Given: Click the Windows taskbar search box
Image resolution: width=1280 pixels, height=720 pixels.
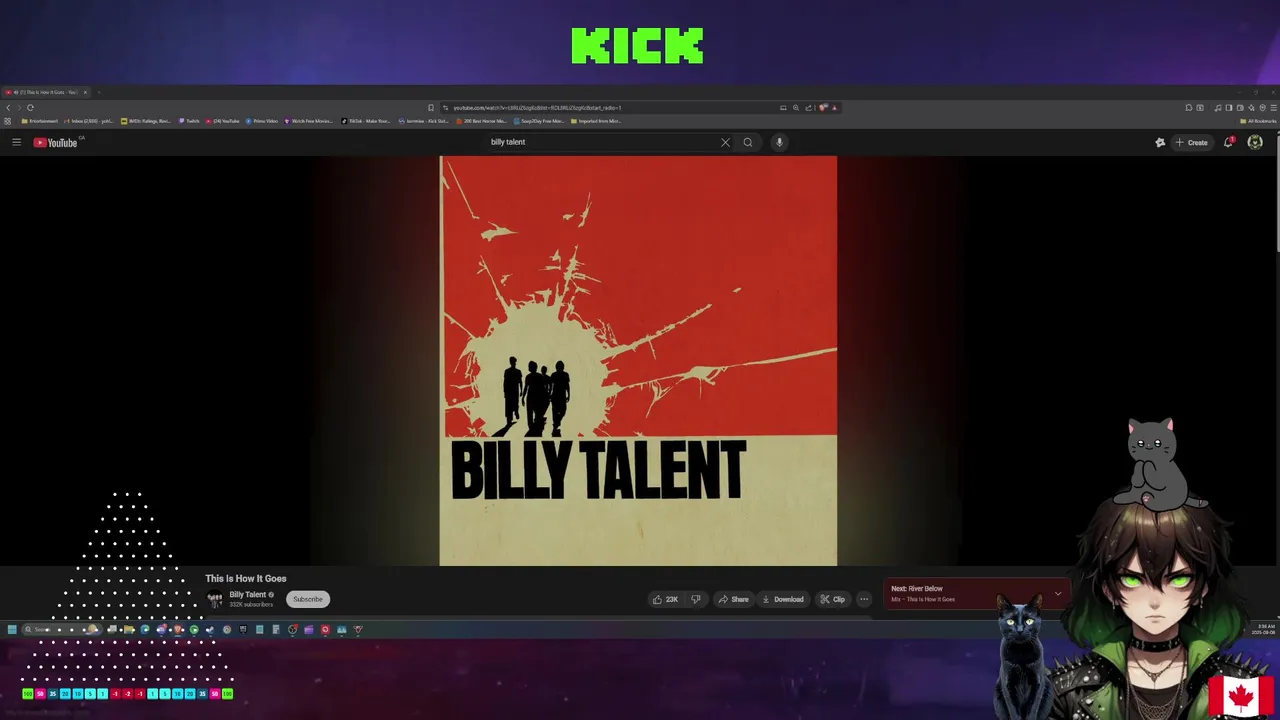Looking at the screenshot, I should point(60,629).
